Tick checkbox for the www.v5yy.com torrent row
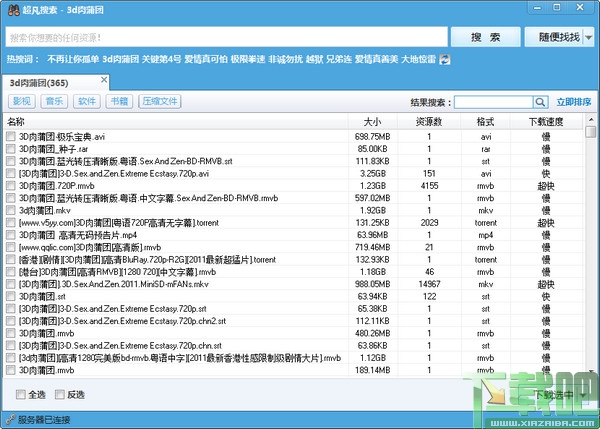The image size is (600, 429). tap(11, 222)
